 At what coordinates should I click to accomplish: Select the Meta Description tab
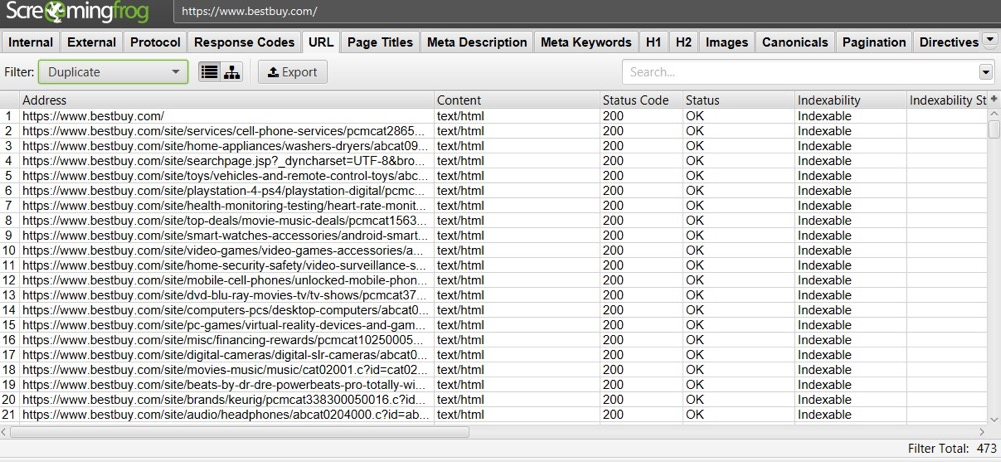tap(476, 42)
